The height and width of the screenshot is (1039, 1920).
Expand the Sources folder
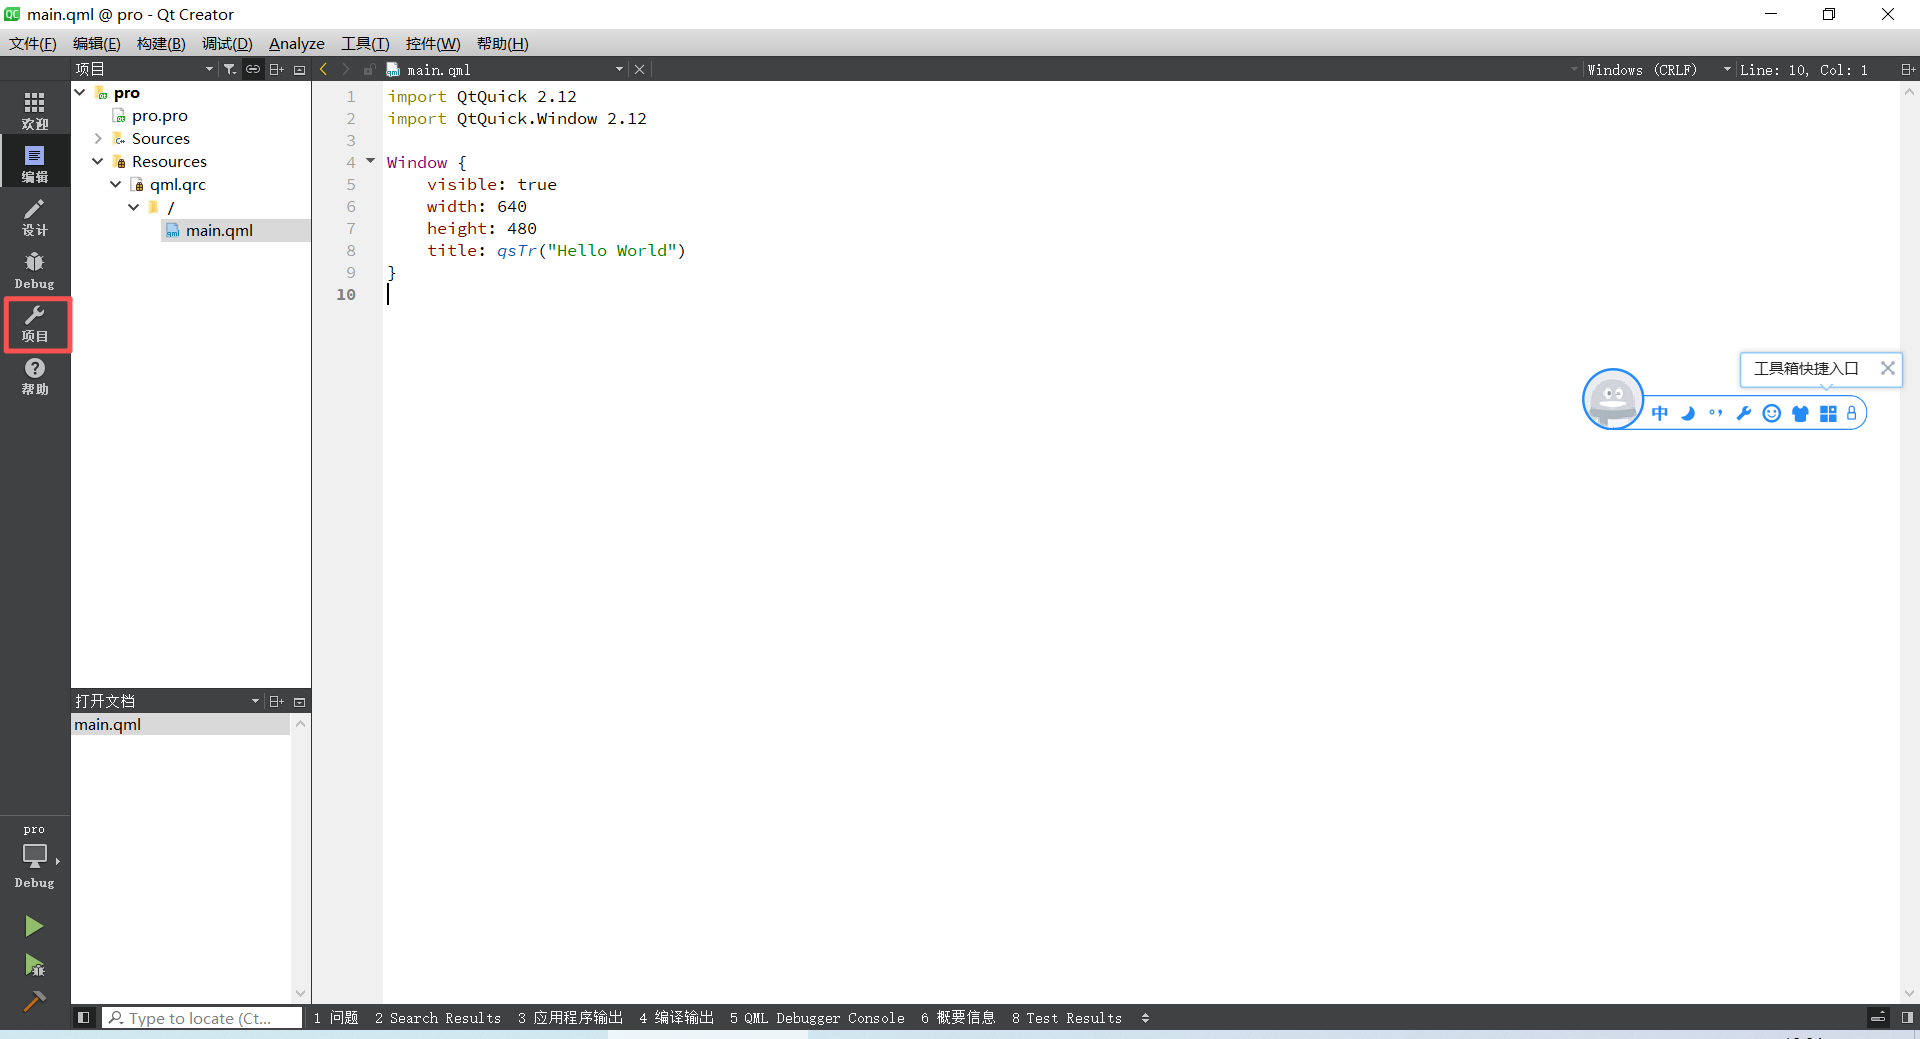(x=98, y=138)
